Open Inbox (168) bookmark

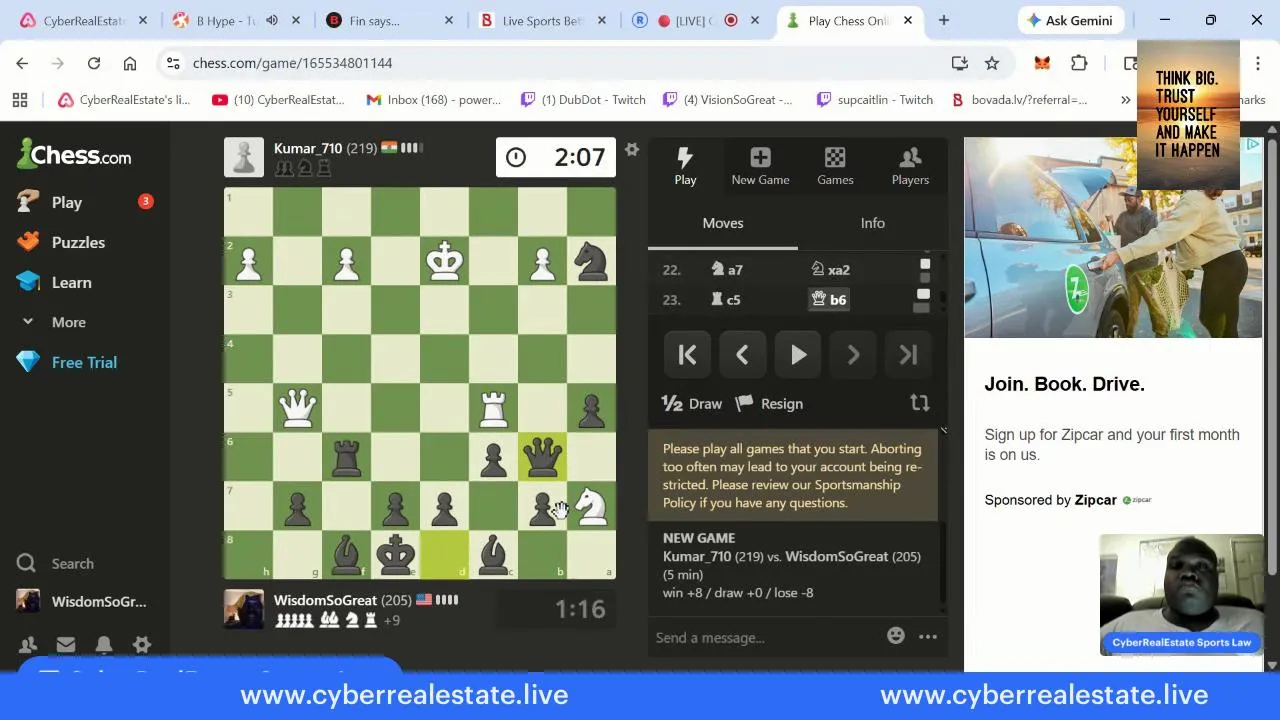pos(433,99)
